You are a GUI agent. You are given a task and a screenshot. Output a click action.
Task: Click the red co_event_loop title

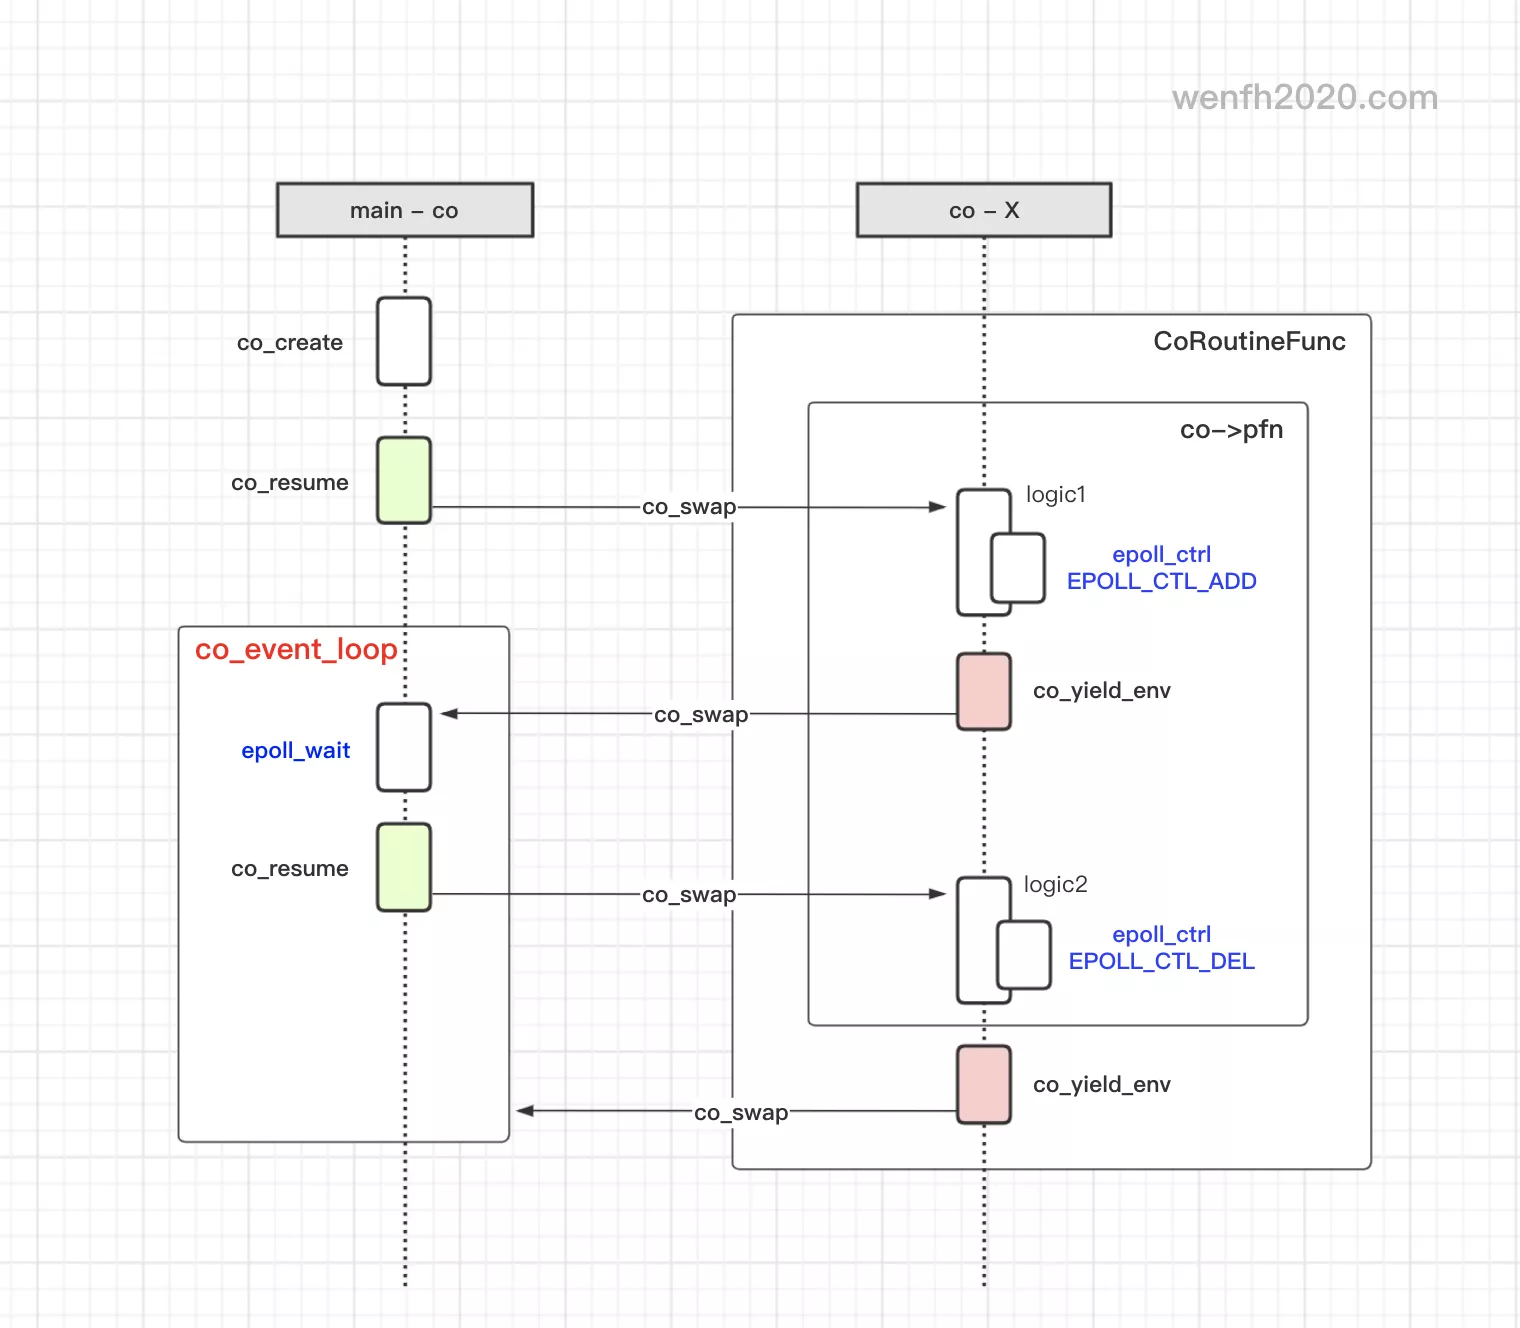pos(296,650)
